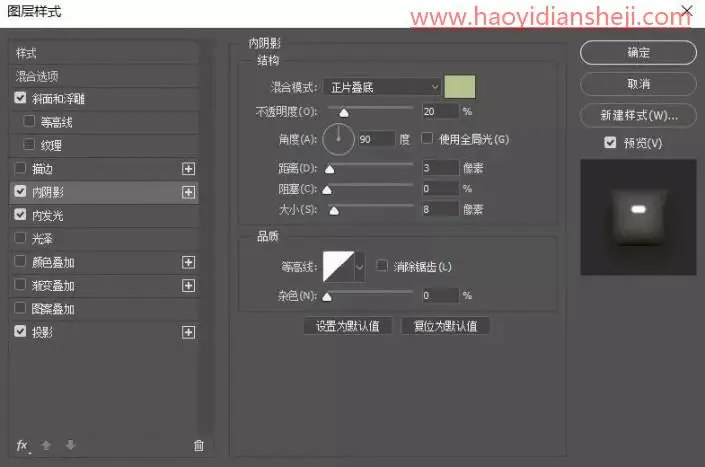
Task: Add another 内阴影 effect with plus icon
Action: (188, 192)
